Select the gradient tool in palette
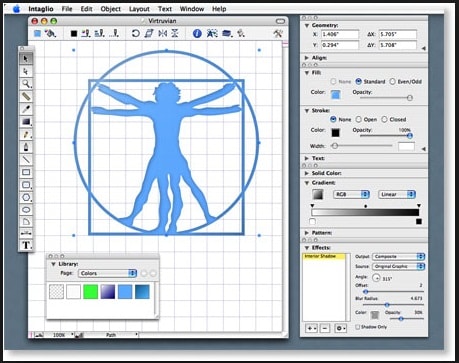This screenshot has width=459, height=363. [x=26, y=122]
